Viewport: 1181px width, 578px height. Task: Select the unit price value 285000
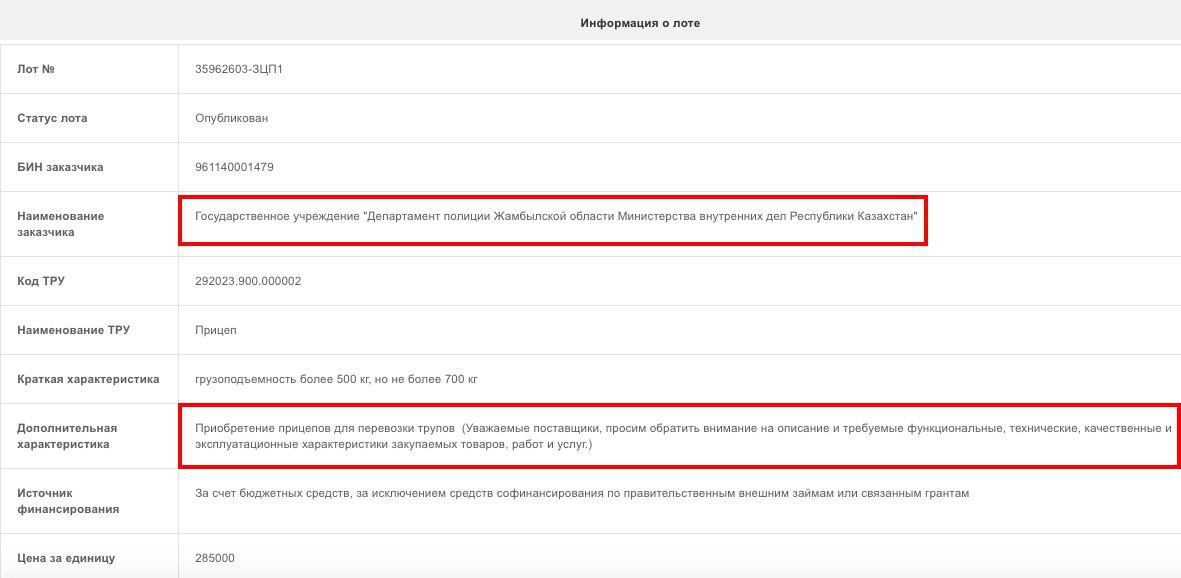[215, 558]
